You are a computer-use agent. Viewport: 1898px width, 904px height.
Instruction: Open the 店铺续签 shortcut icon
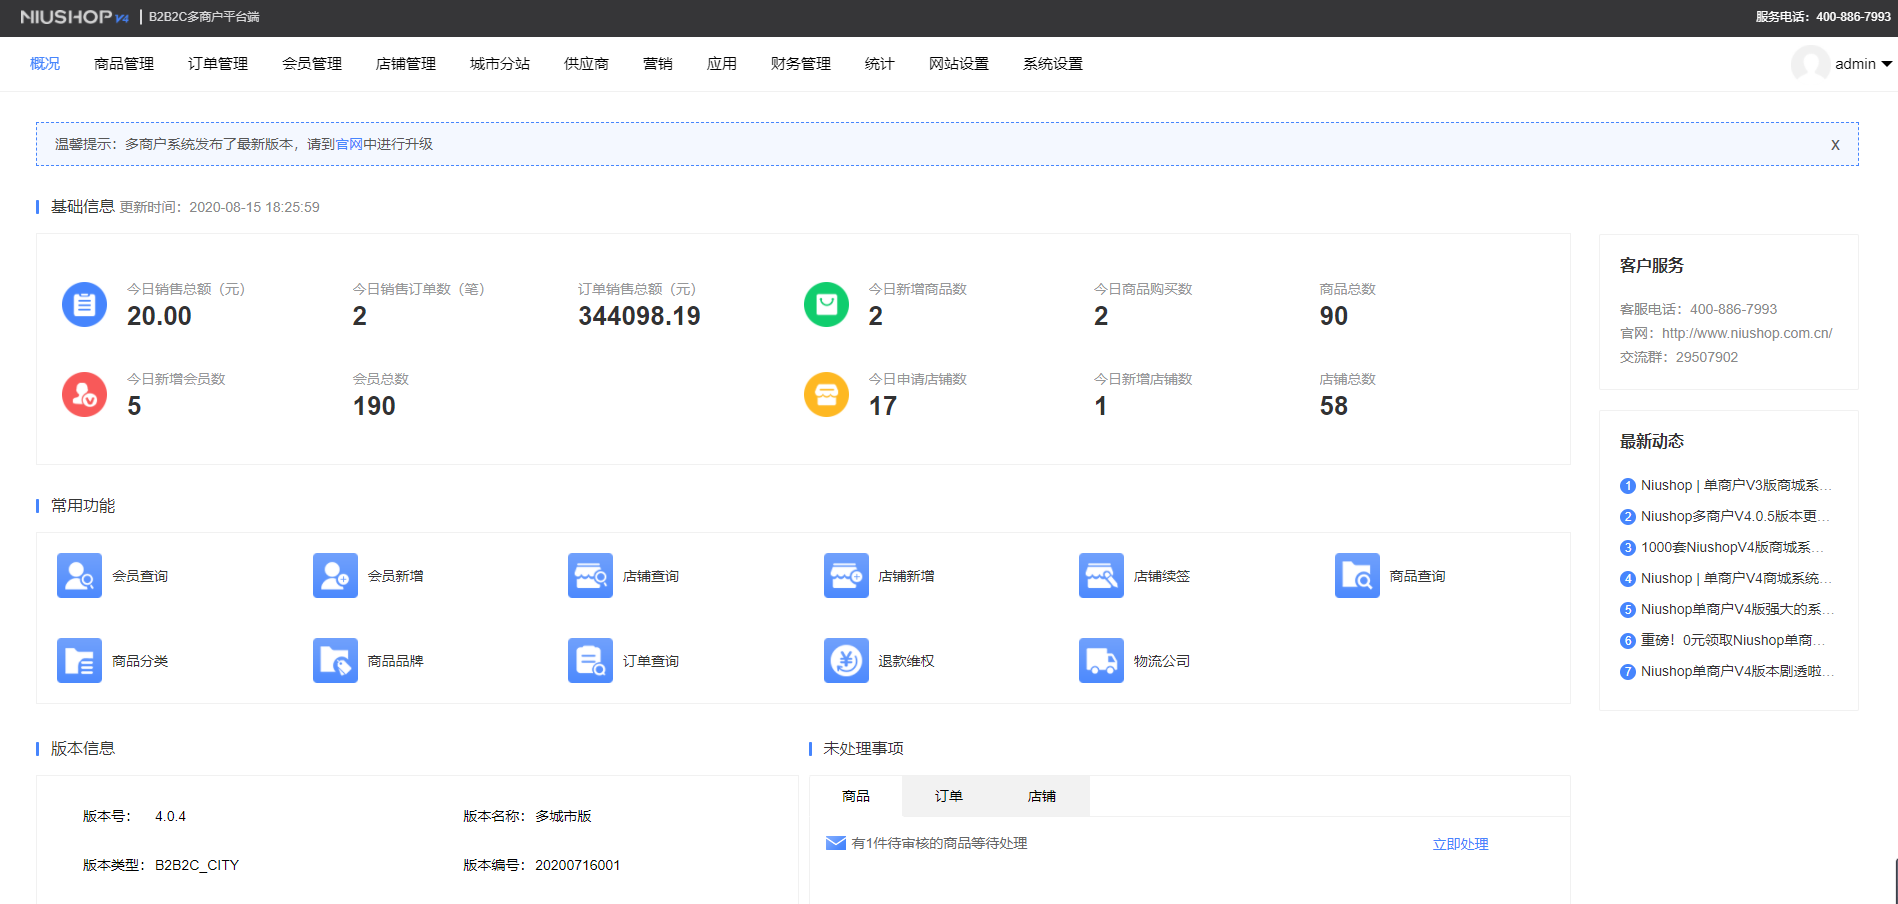(x=1101, y=576)
